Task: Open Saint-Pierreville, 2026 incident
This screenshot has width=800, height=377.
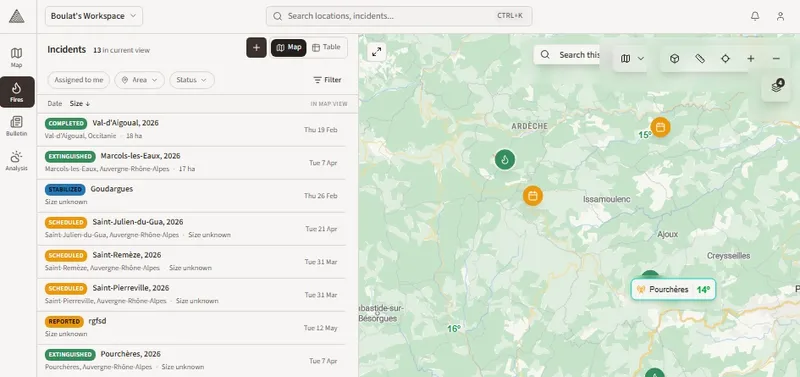Action: (191, 295)
